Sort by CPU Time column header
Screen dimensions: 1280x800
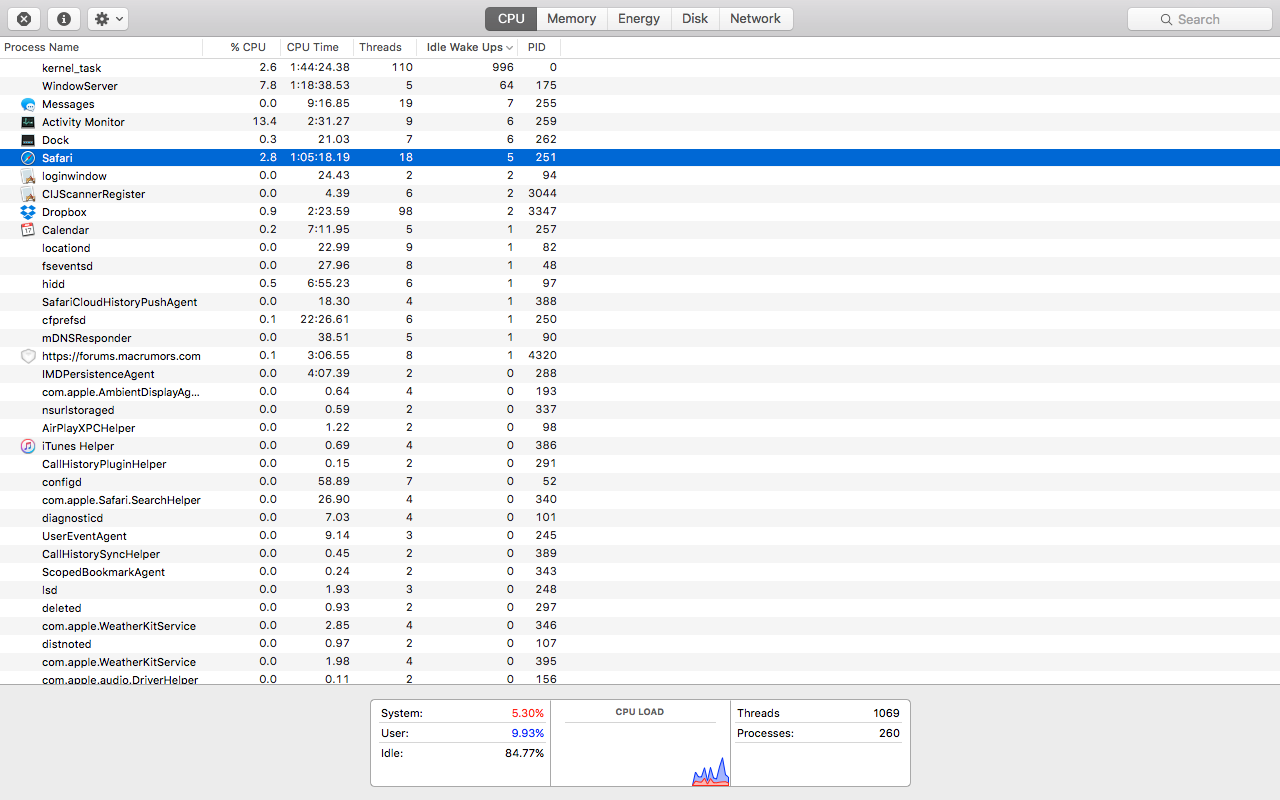click(318, 47)
